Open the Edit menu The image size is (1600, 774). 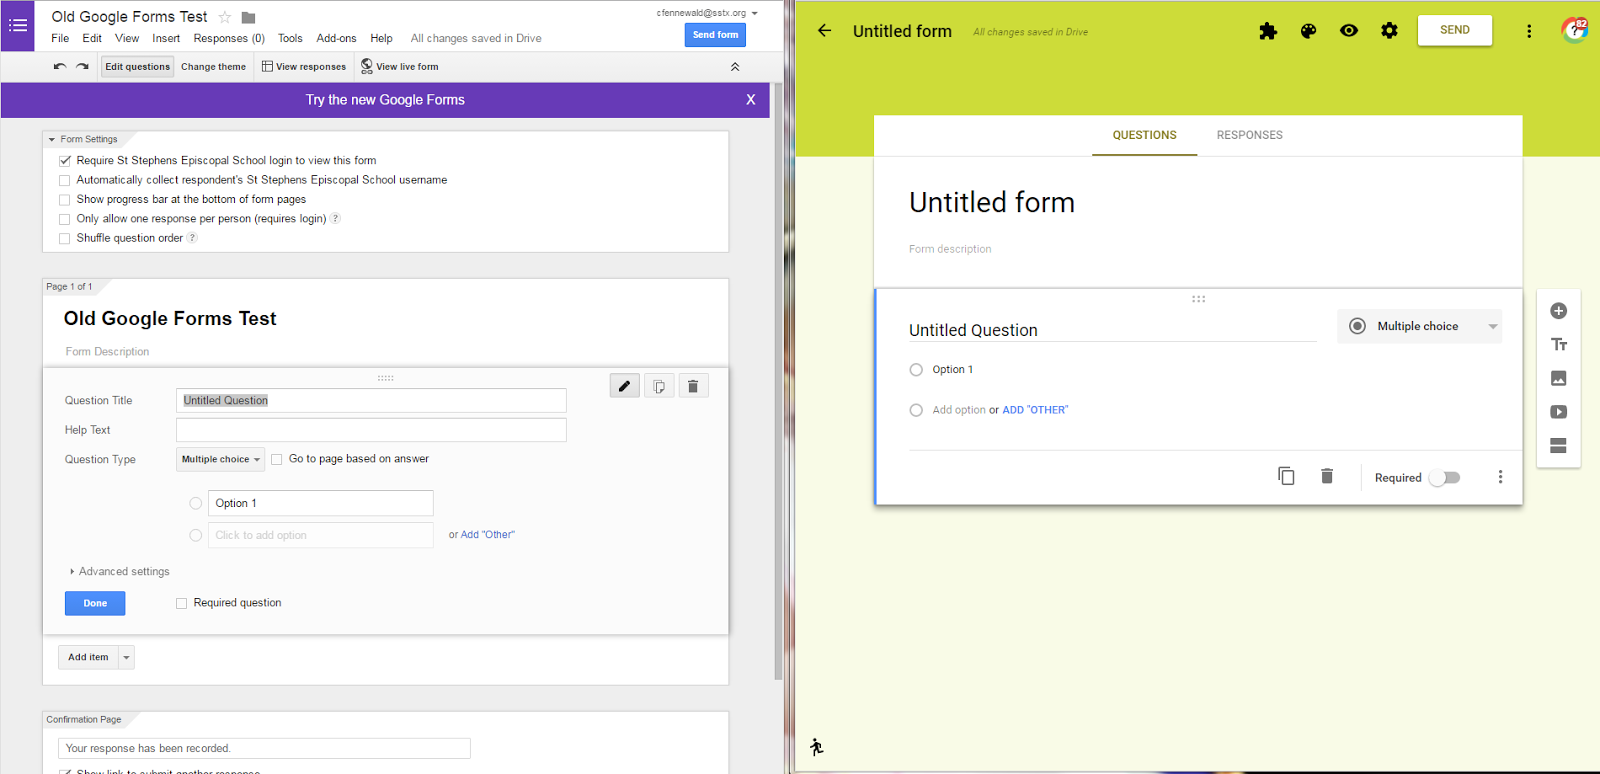92,38
